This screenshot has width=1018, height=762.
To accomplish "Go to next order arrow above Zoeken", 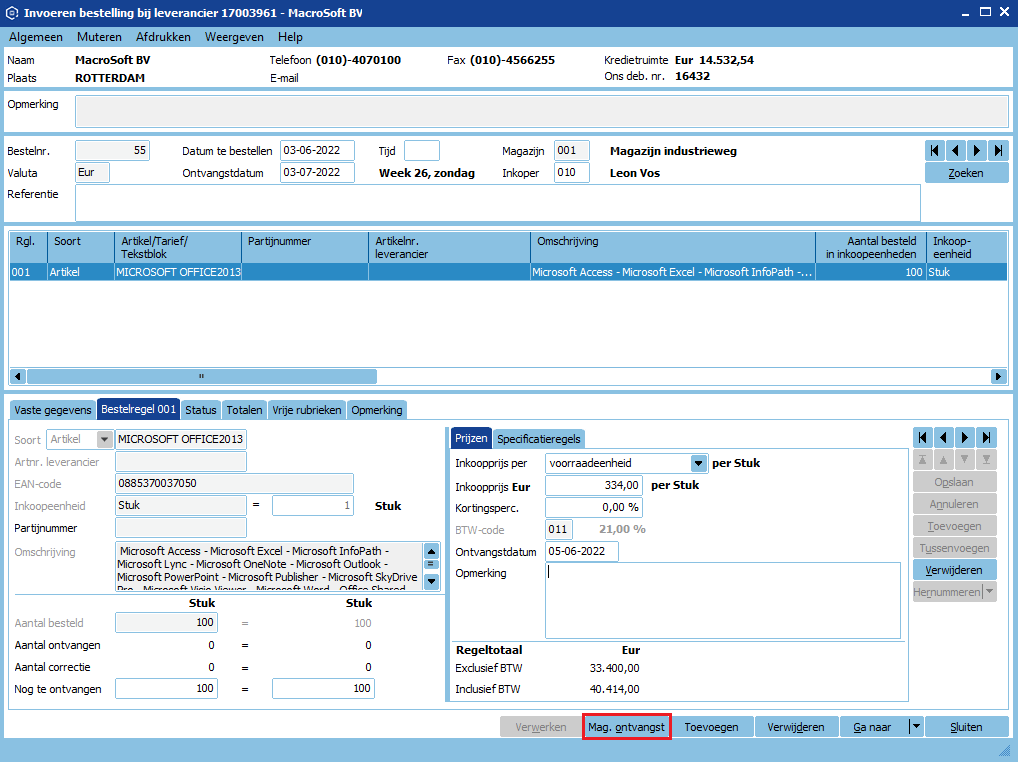I will coord(977,151).
